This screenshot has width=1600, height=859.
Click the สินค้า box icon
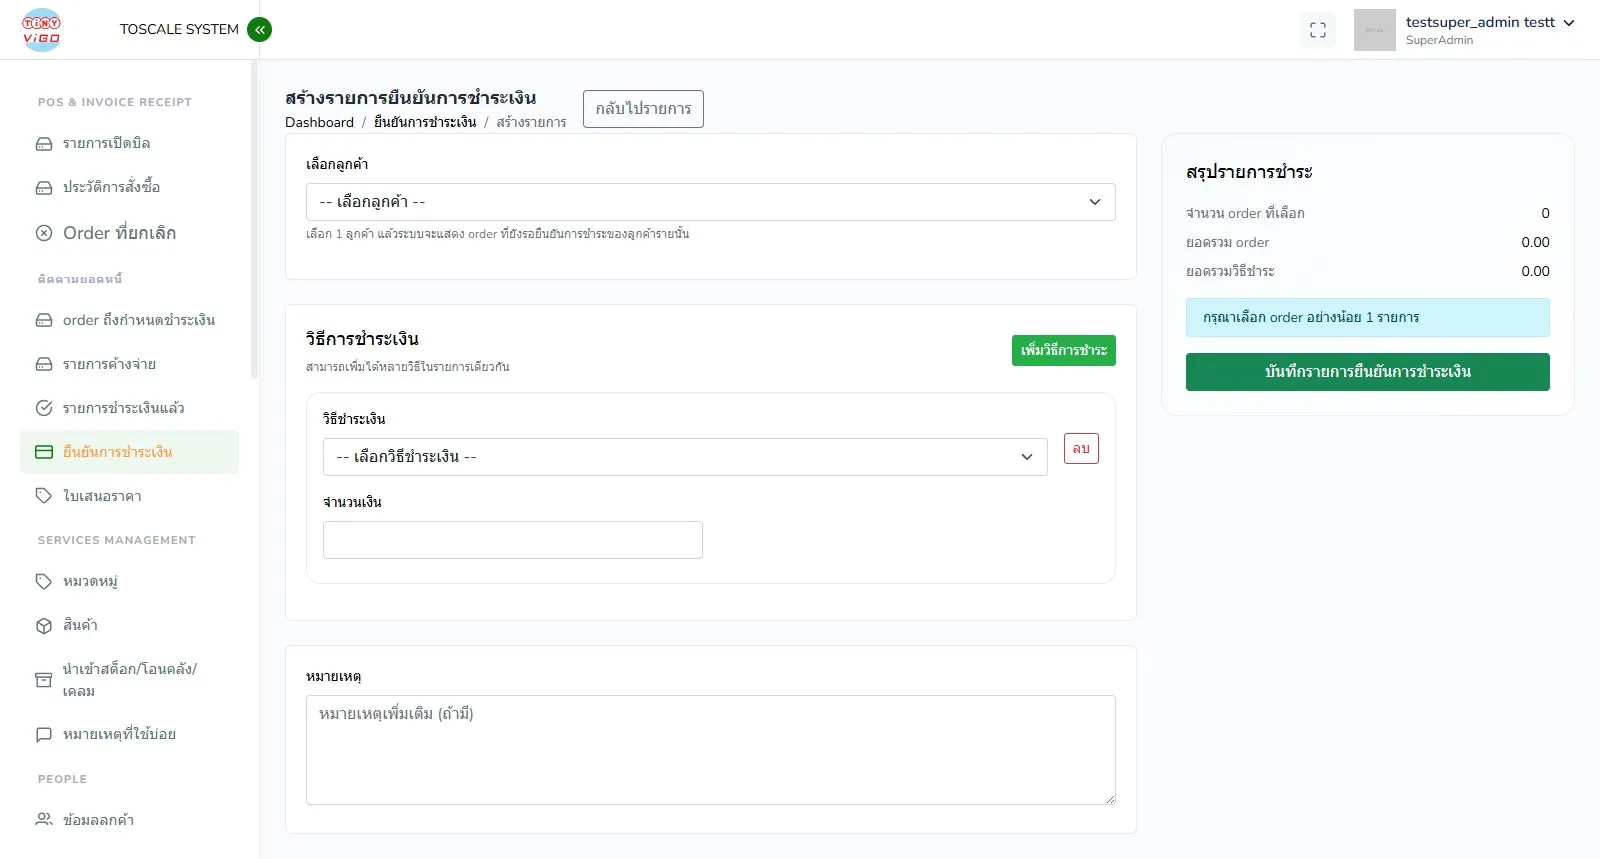pyautogui.click(x=44, y=625)
